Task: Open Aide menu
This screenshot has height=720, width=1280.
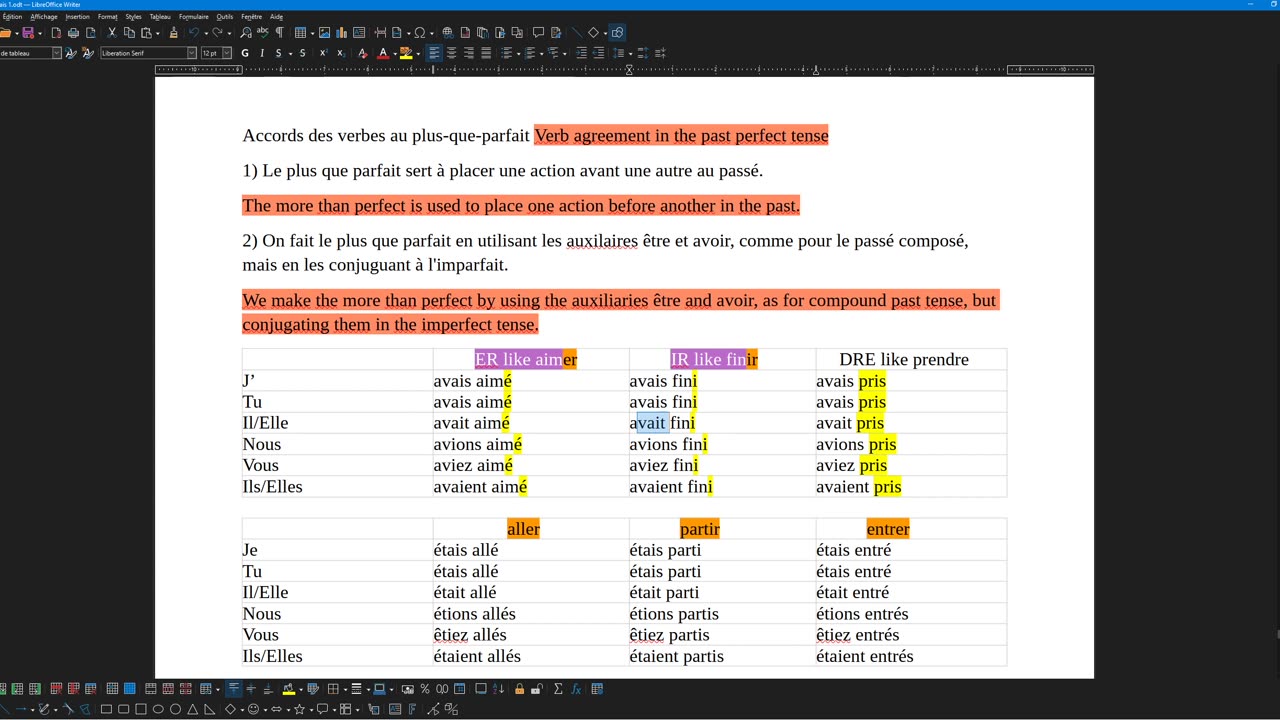Action: pyautogui.click(x=276, y=17)
